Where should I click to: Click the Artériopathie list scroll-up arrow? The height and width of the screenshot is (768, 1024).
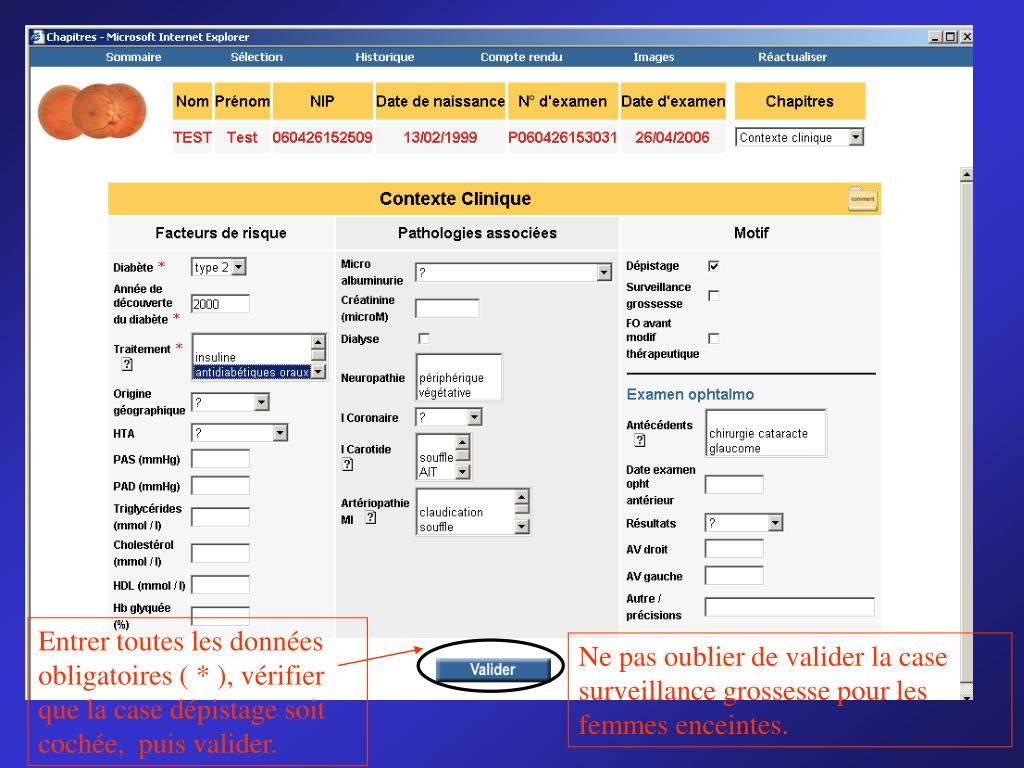521,496
